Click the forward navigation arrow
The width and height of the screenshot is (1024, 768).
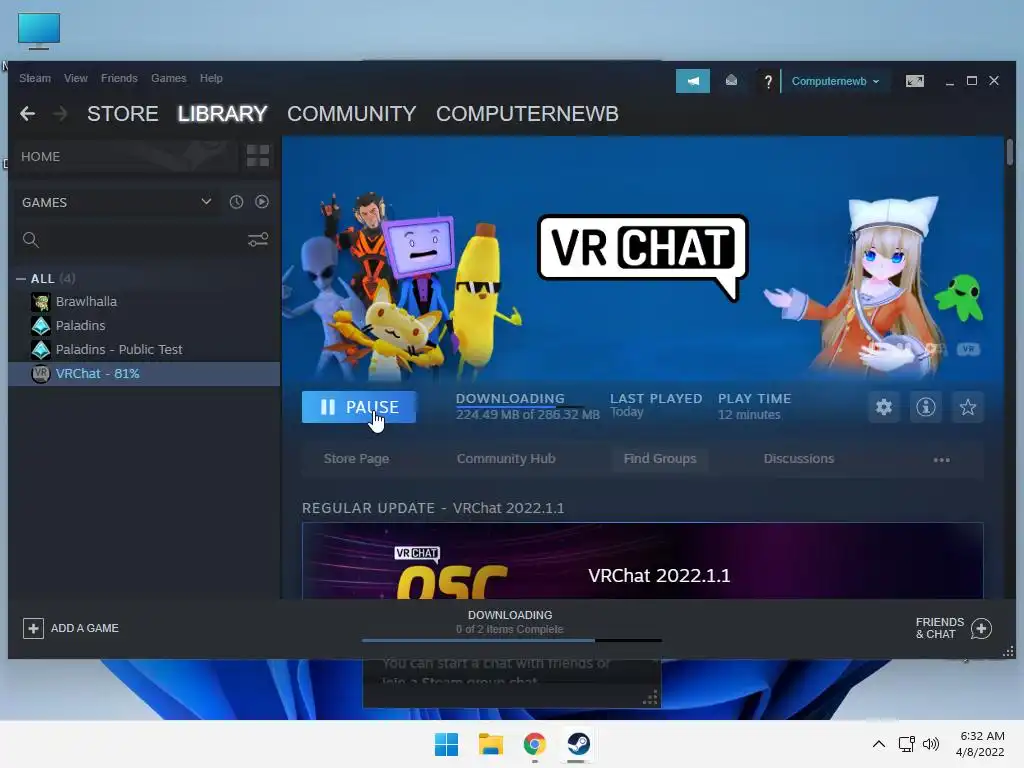click(x=60, y=114)
